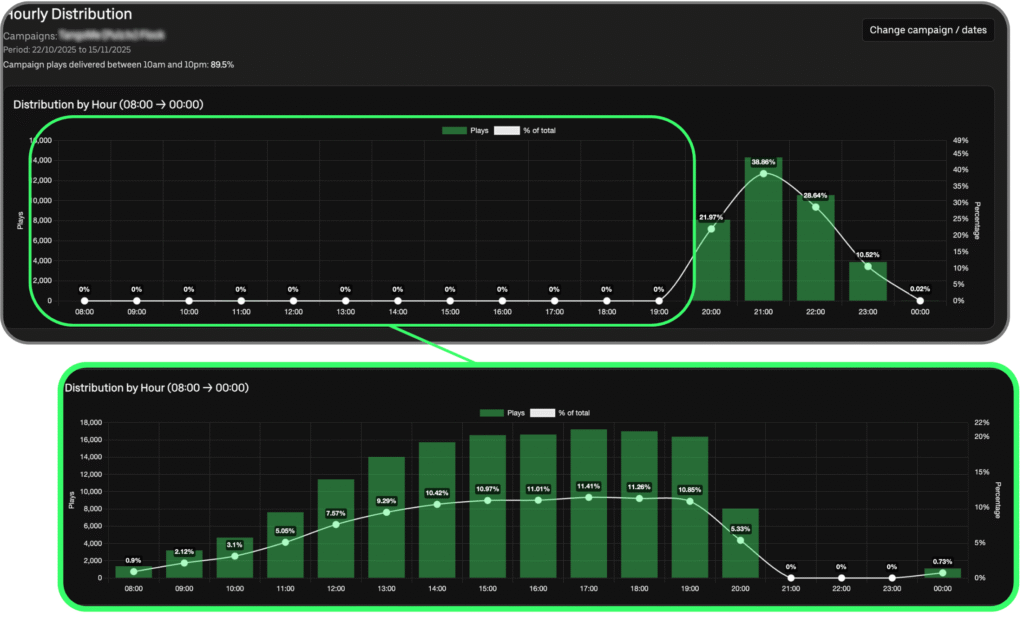Select the 22:00 bar labeled 28.64%

(x=815, y=247)
